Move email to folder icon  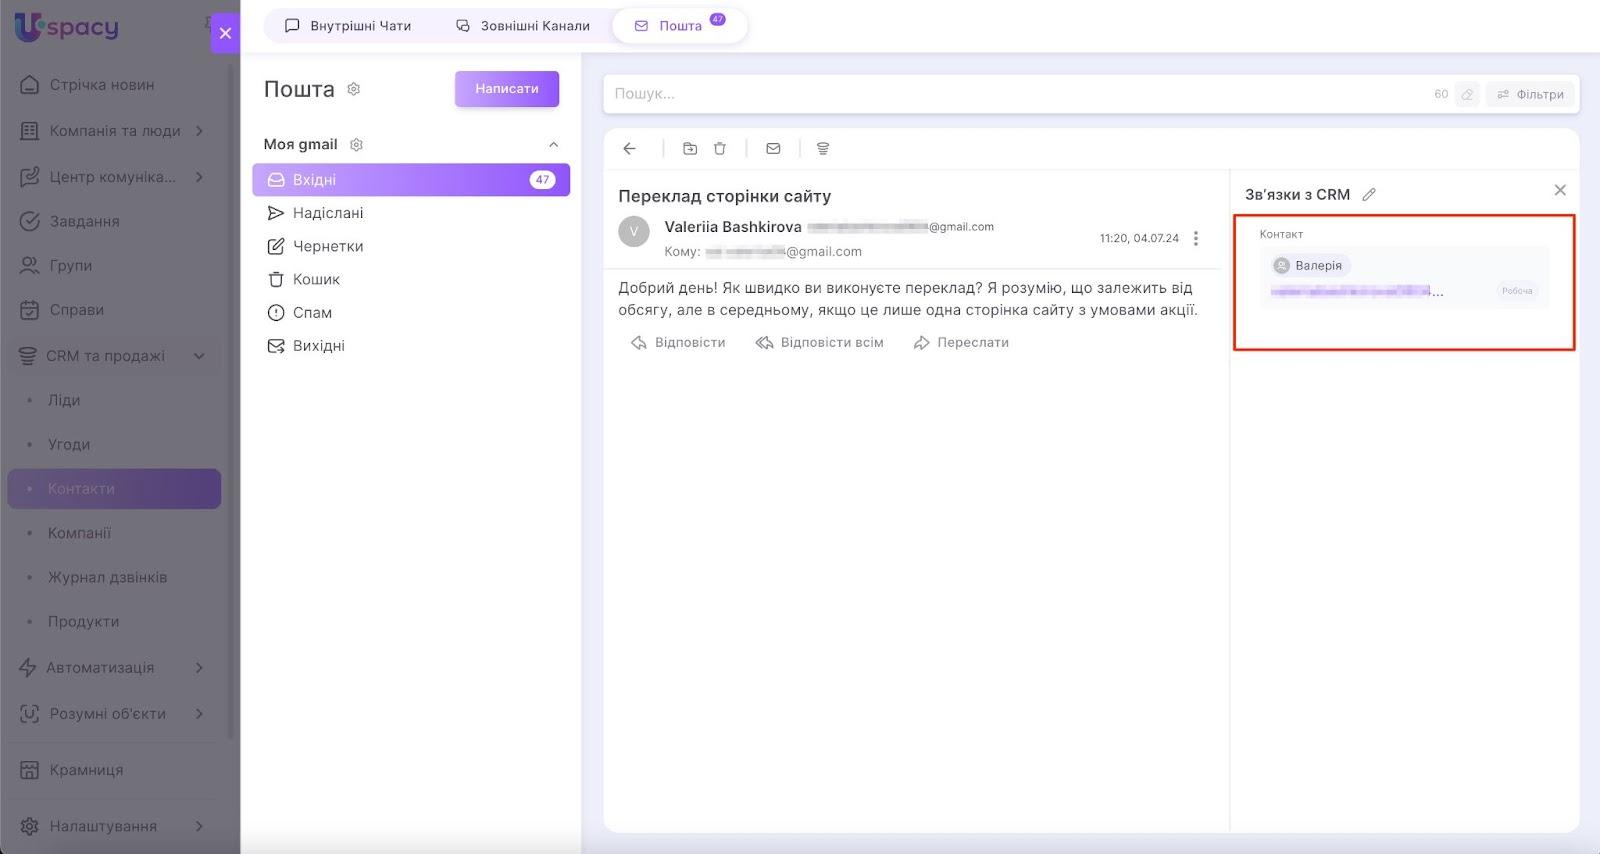690,148
